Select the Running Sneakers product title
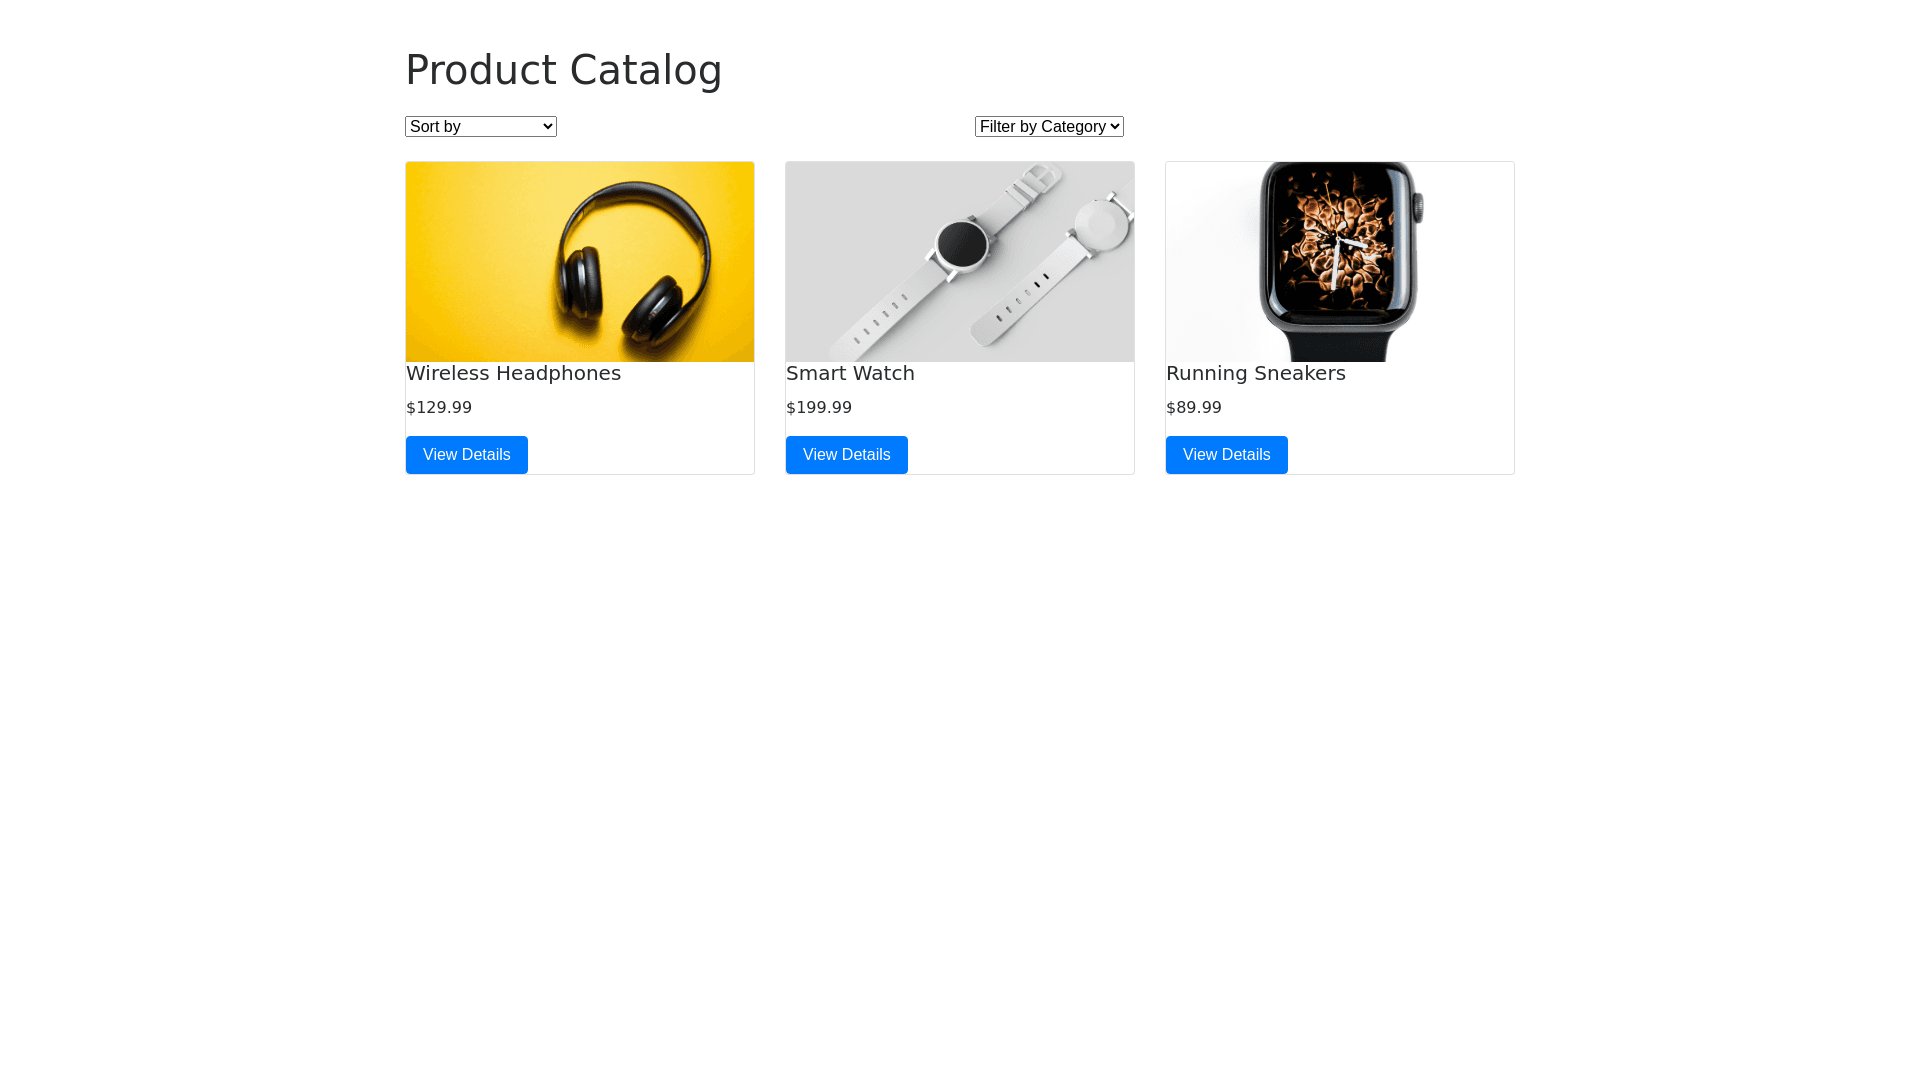Image resolution: width=1920 pixels, height=1080 pixels. click(1255, 373)
